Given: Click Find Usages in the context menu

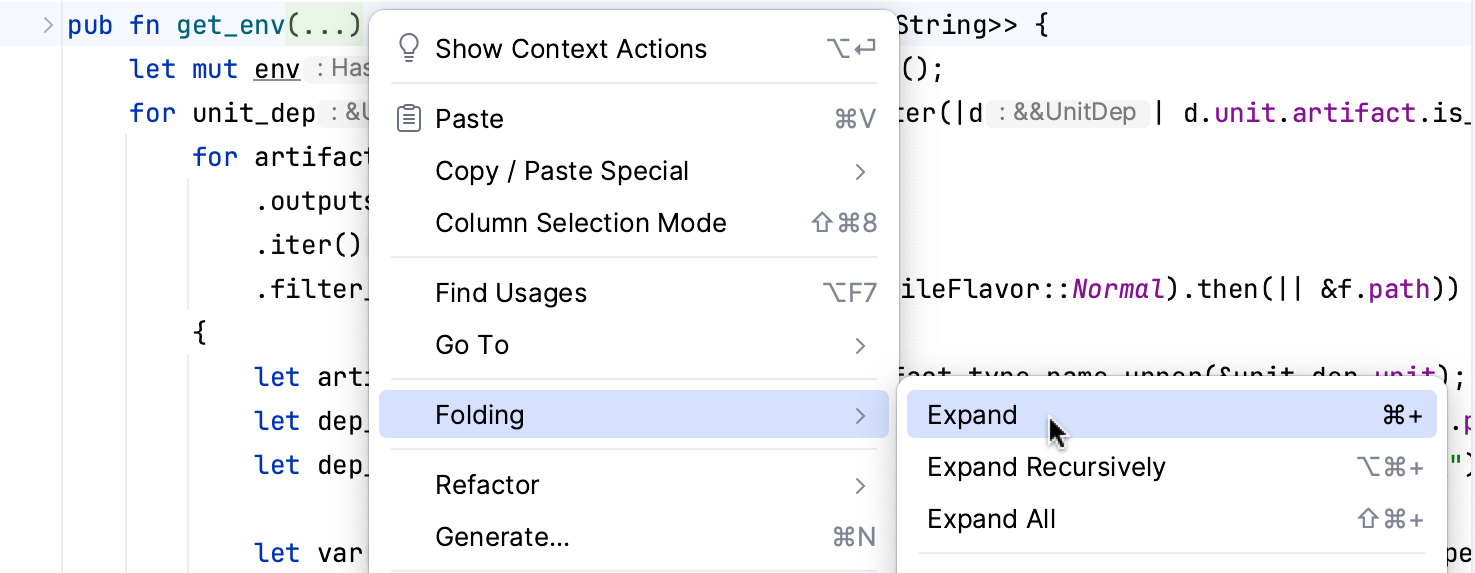Looking at the screenshot, I should coord(510,293).
